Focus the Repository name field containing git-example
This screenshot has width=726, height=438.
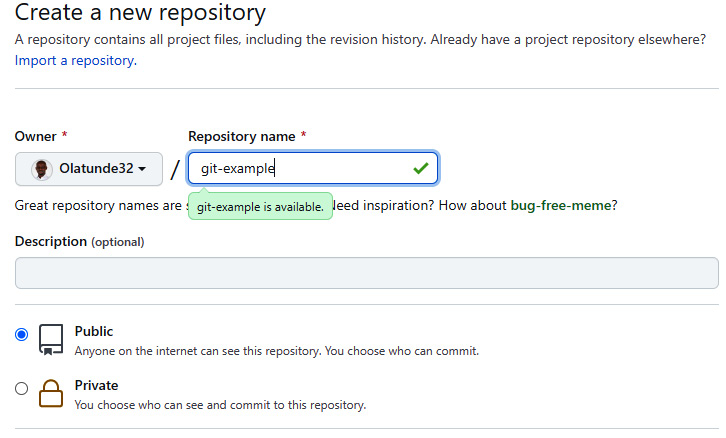300,169
